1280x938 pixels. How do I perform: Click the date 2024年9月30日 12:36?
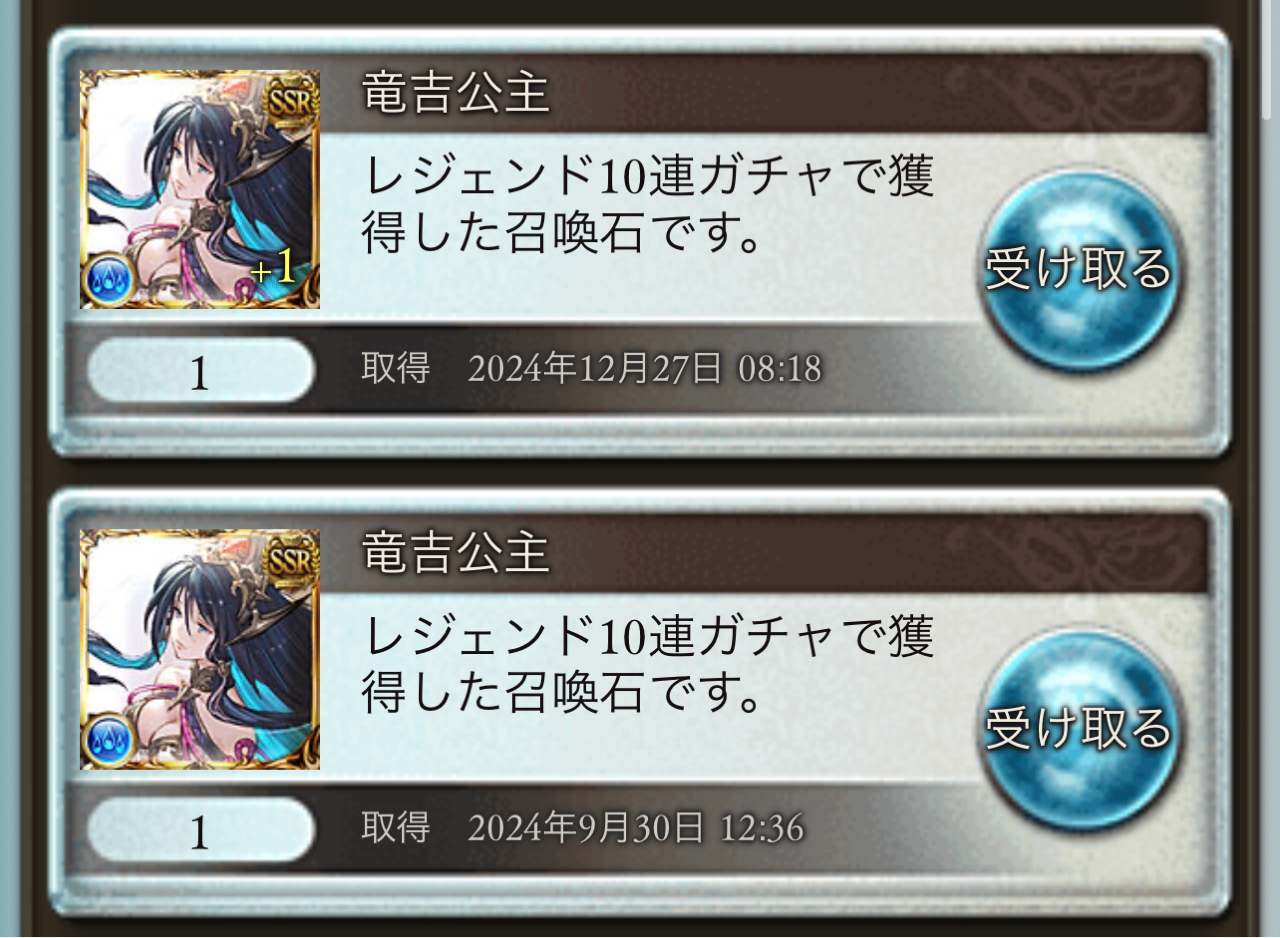636,829
